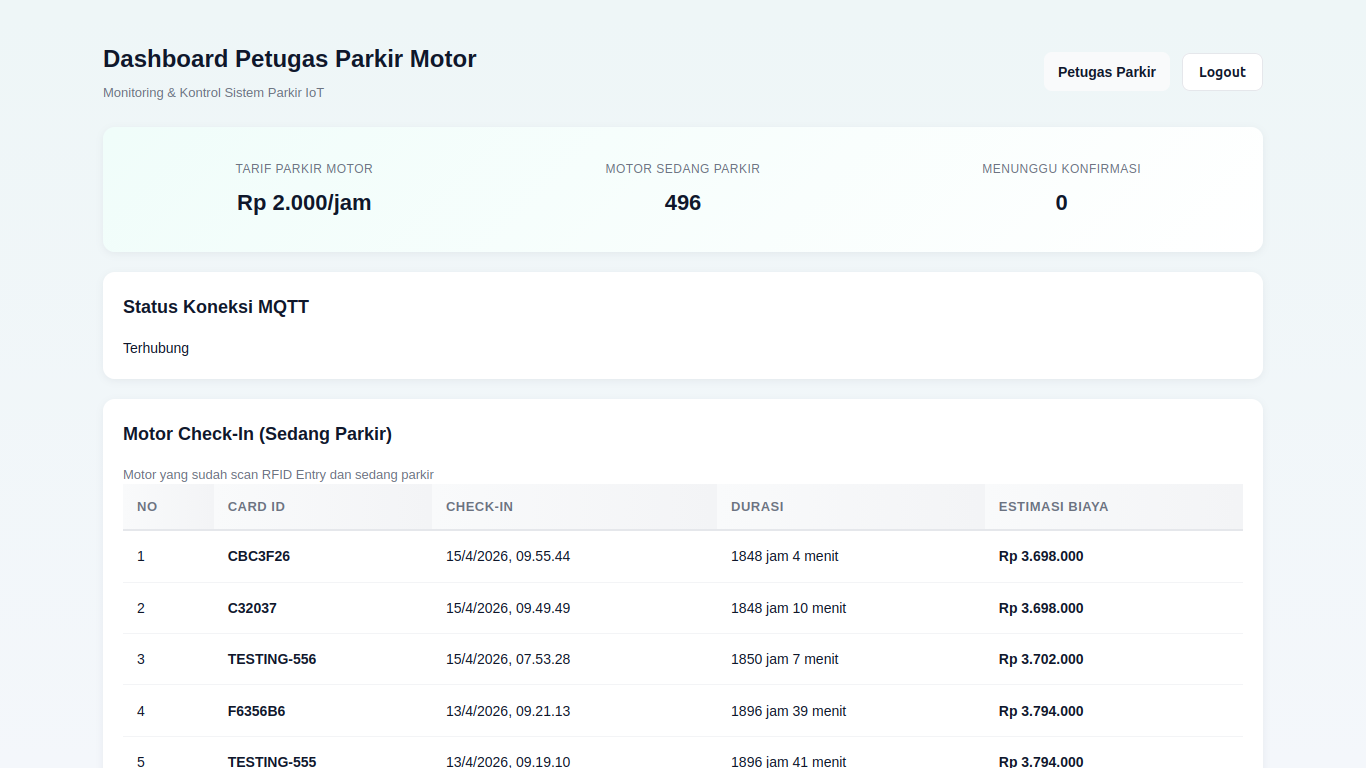Click duration 1896 jam 39 menit
The height and width of the screenshot is (768, 1366).
click(788, 711)
